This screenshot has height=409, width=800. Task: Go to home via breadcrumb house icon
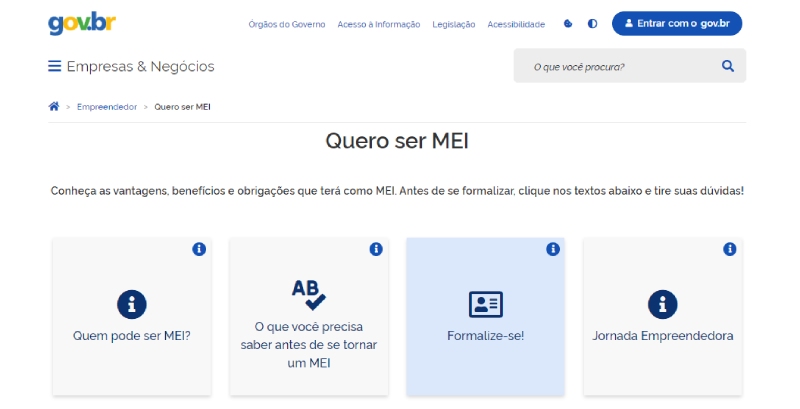point(54,106)
